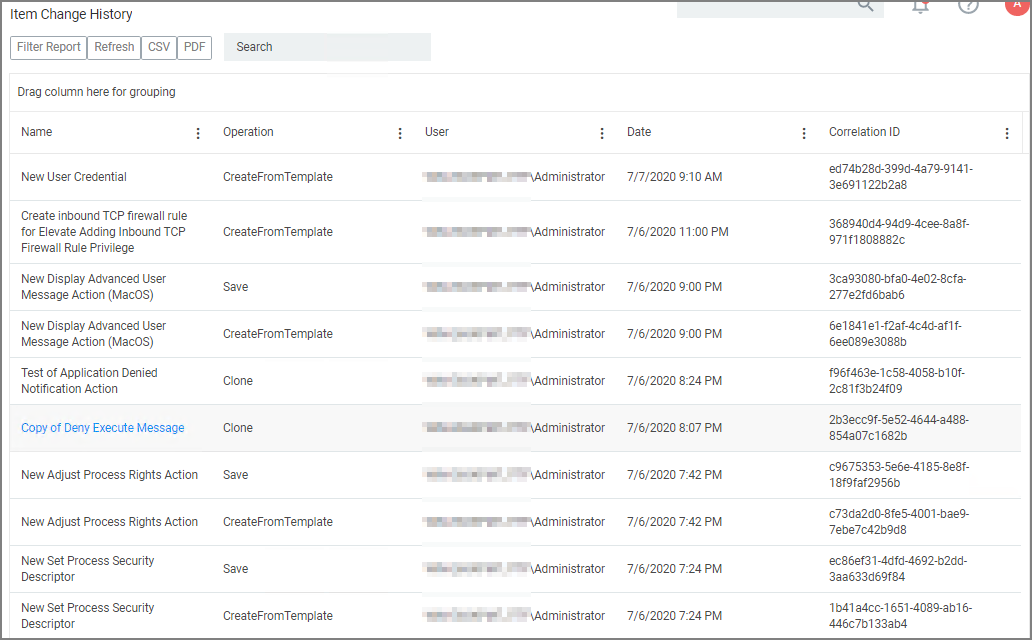1032x640 pixels.
Task: Open the Correlation ID column options menu
Action: 1006,134
